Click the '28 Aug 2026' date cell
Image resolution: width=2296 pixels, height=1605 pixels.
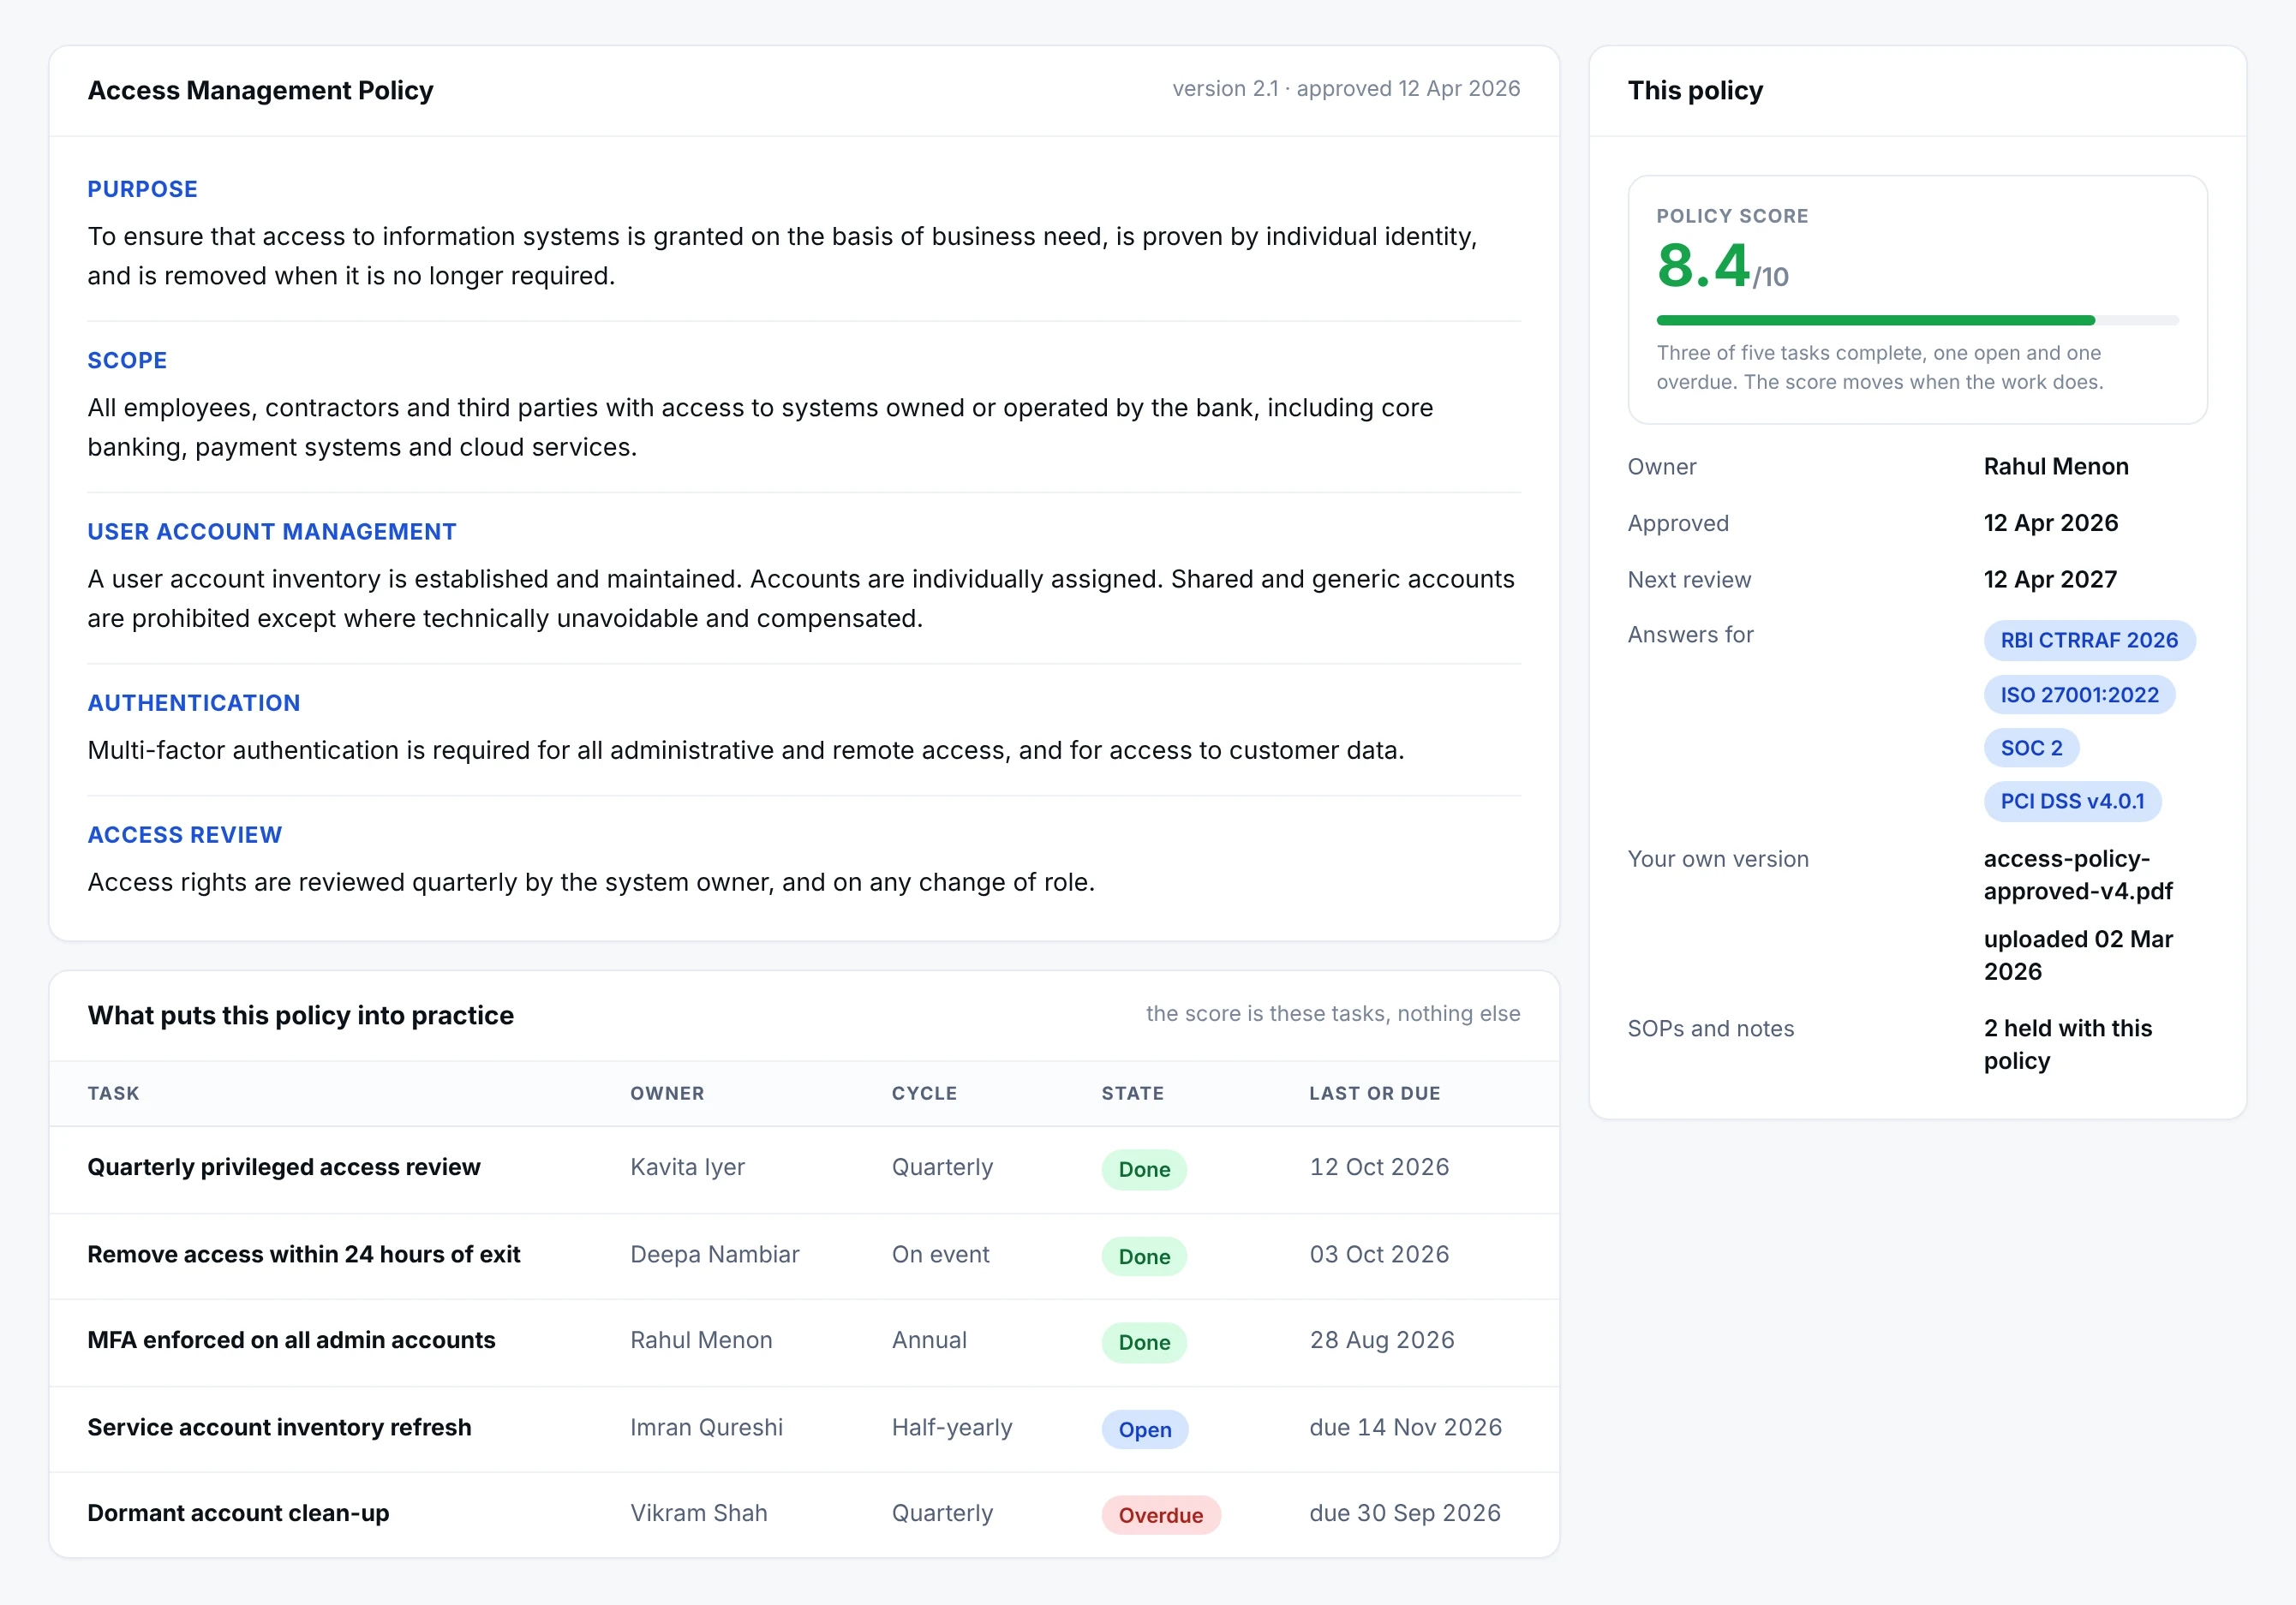click(x=1381, y=1340)
